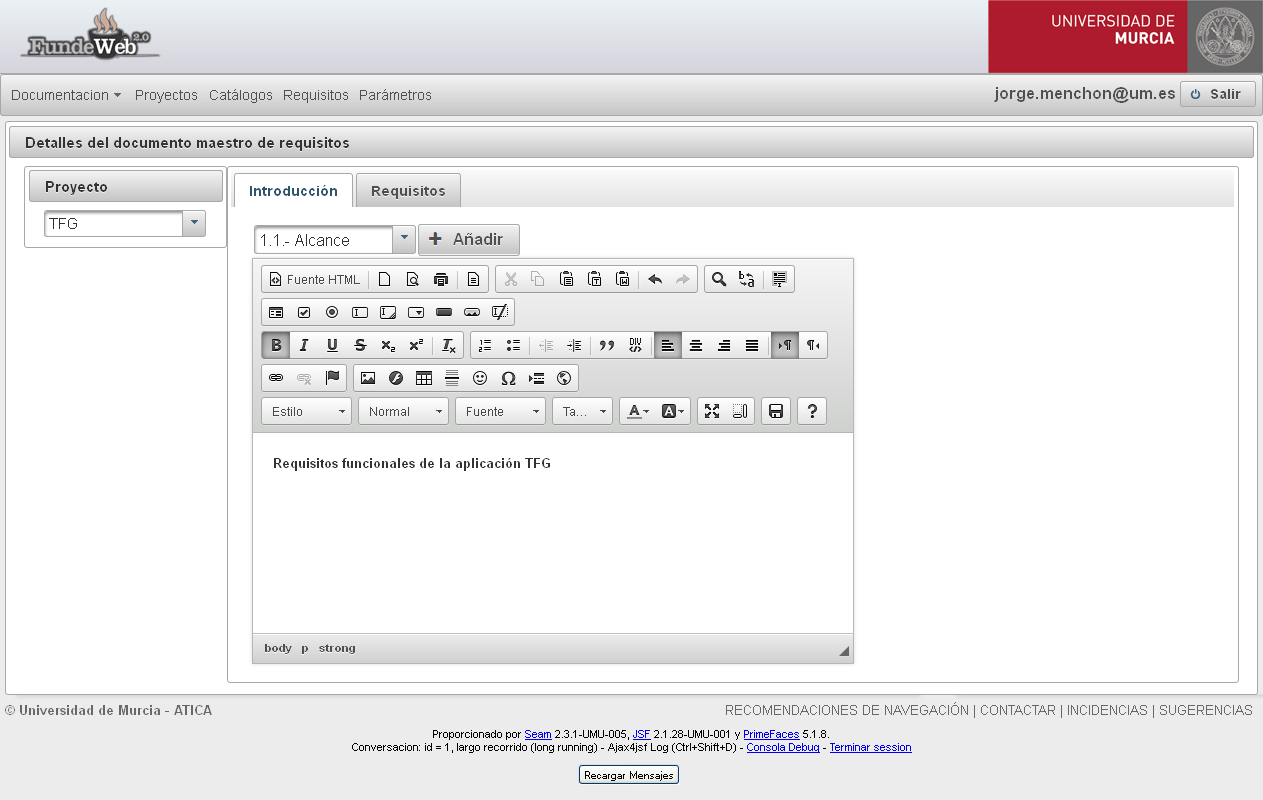This screenshot has width=1263, height=800.
Task: Toggle Italic formatting
Action: [x=304, y=345]
